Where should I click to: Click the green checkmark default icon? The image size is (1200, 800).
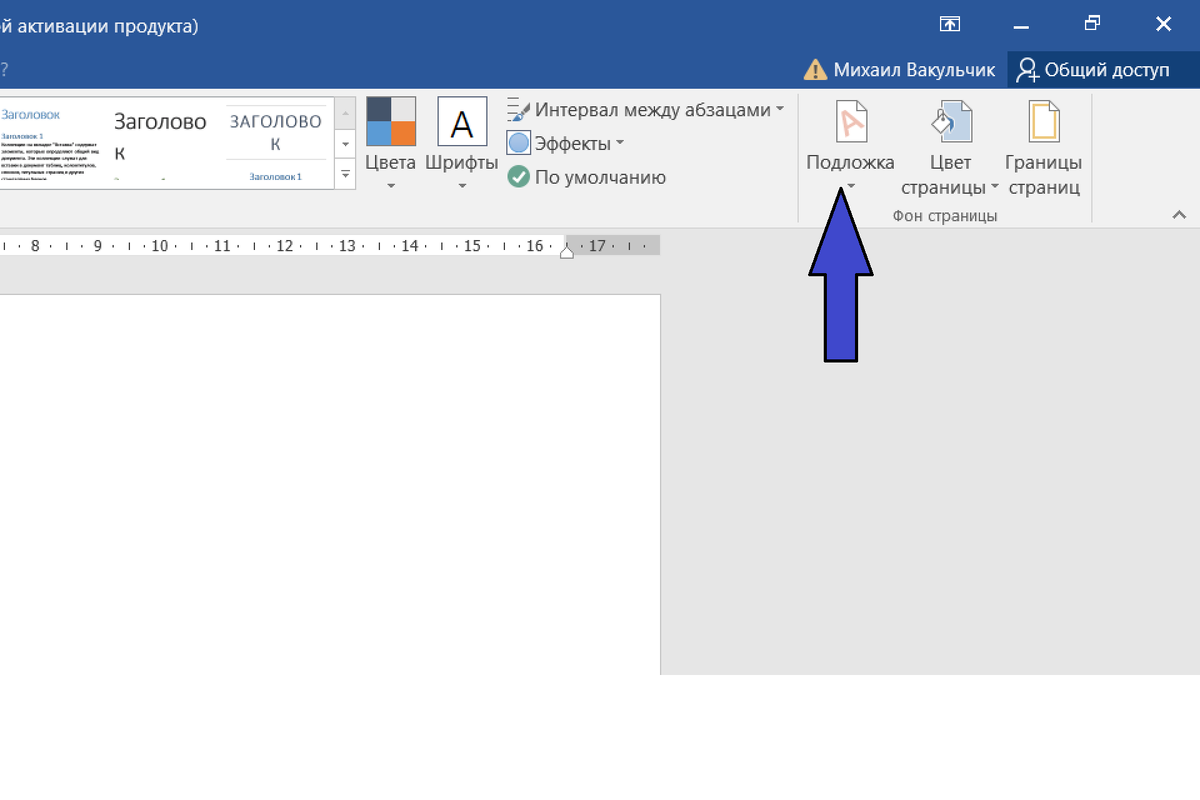[518, 177]
